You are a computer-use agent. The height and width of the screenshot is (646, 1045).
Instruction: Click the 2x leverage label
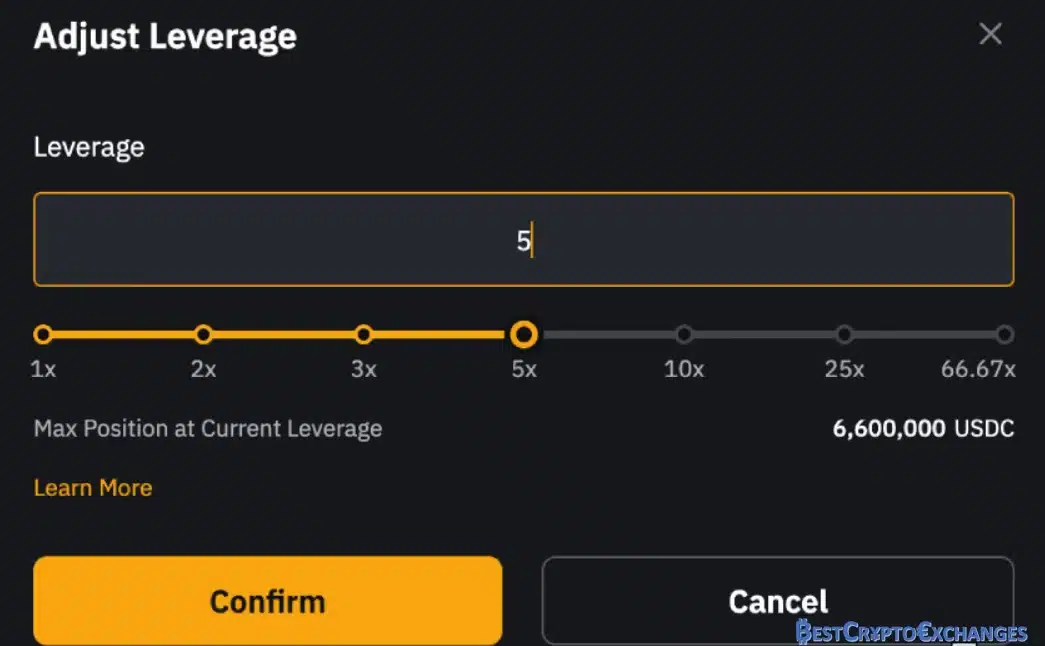pyautogui.click(x=203, y=369)
